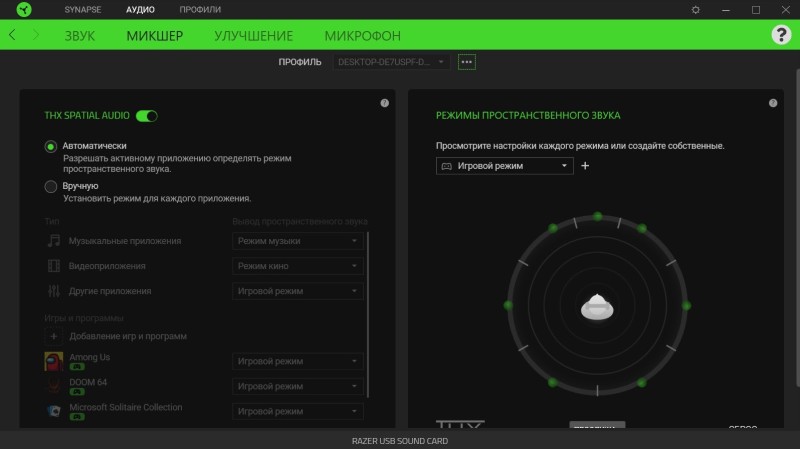Open the УЛУЧШЕНИЕ tab
The width and height of the screenshot is (800, 449).
tap(254, 36)
